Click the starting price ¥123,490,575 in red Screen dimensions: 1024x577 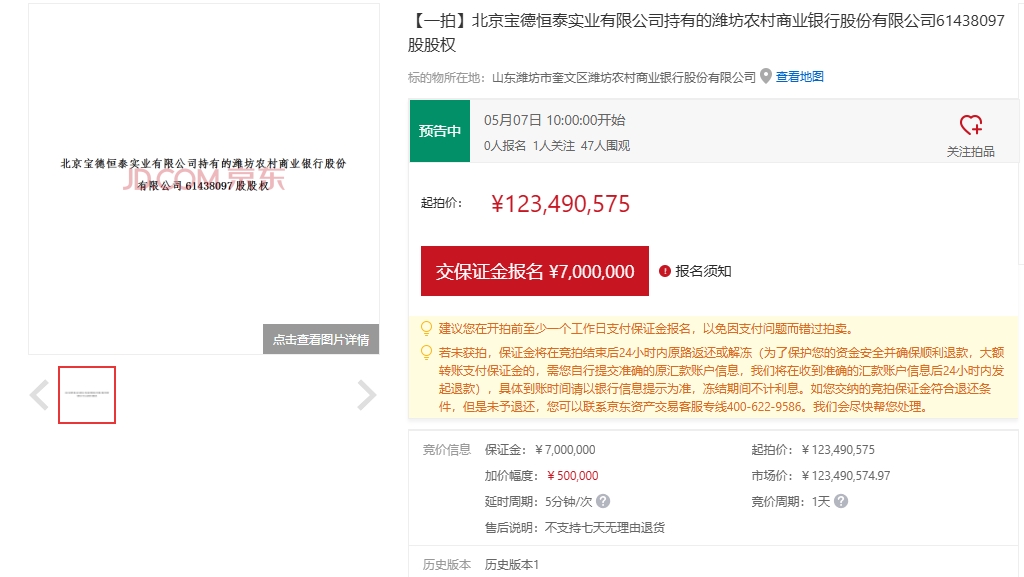(x=560, y=204)
